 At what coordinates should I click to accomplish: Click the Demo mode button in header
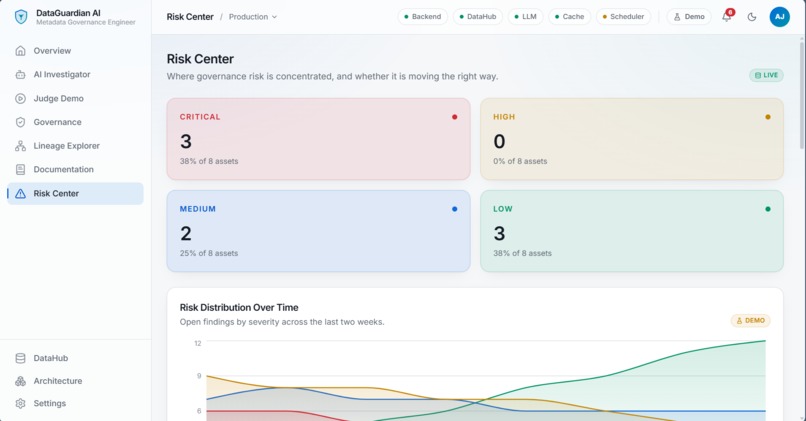coord(689,17)
